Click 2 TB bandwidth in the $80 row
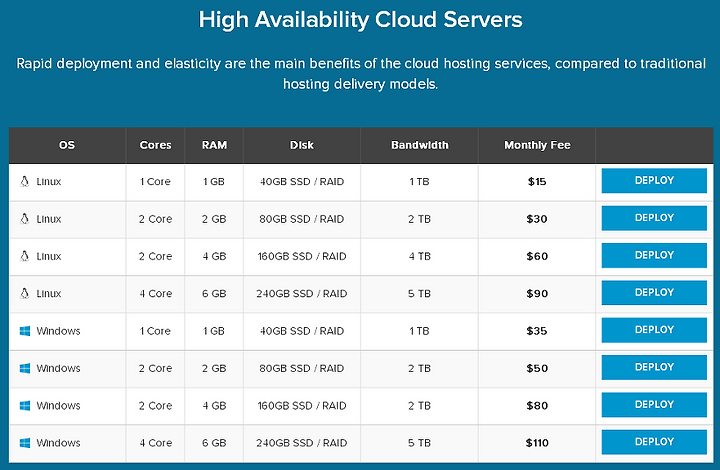 pos(419,406)
